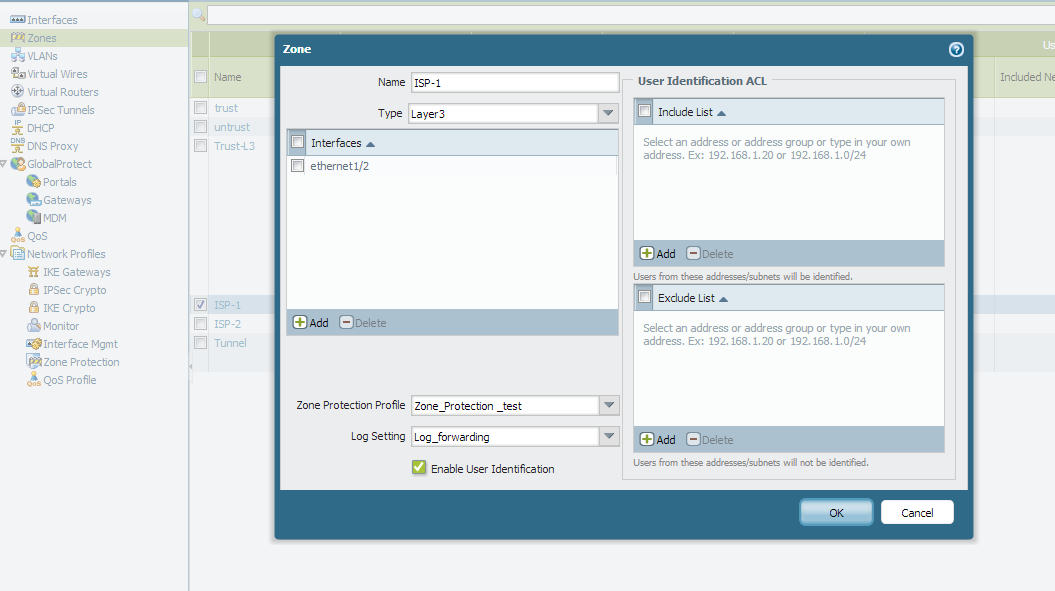Screen dimensions: 1055x591
Task: Edit the zone Name field
Action: 515,82
